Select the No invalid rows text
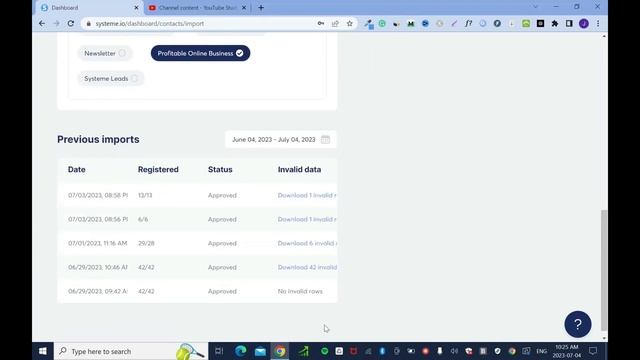 click(x=300, y=291)
